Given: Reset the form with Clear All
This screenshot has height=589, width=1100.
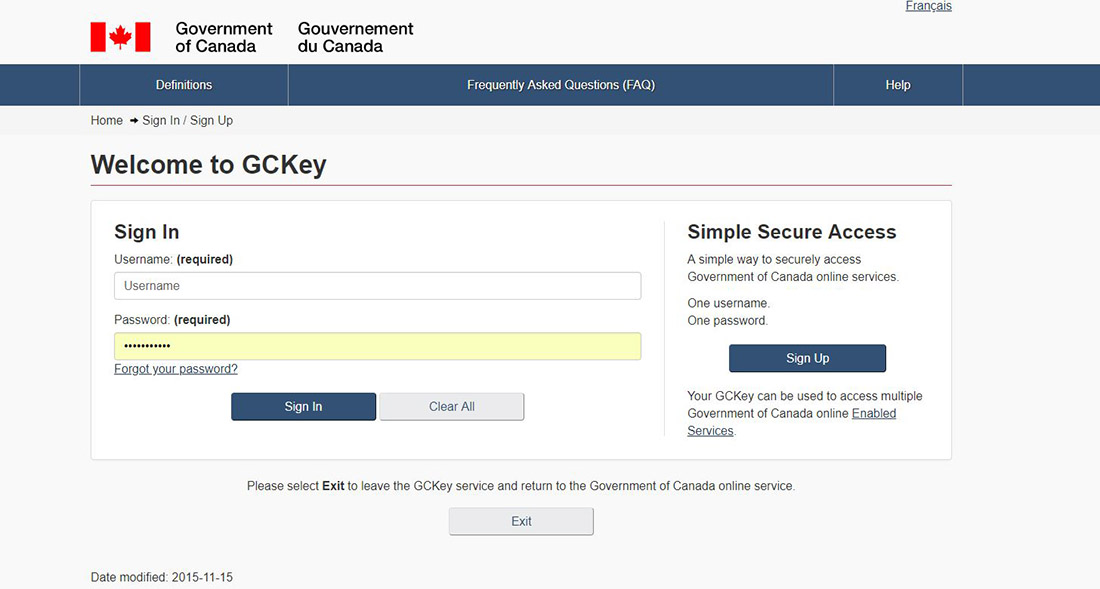Looking at the screenshot, I should click(x=452, y=407).
